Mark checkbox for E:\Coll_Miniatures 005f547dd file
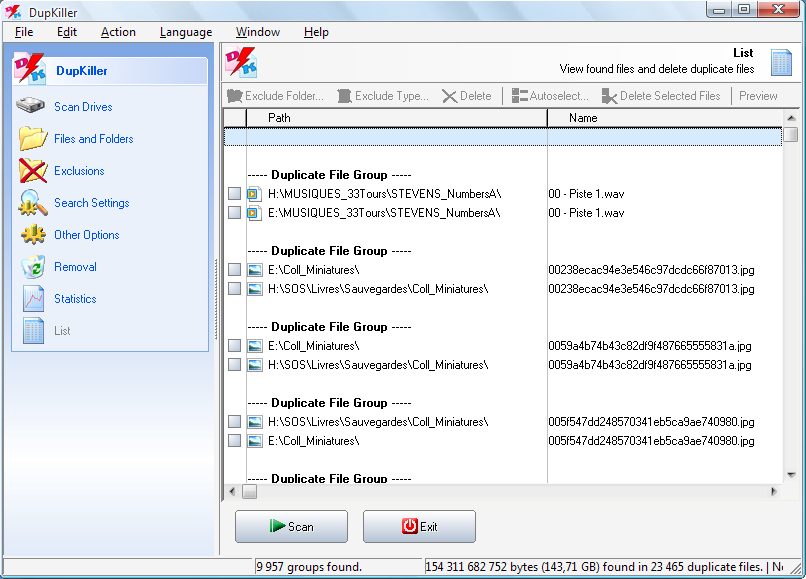Viewport: 806px width, 579px height. 234,441
